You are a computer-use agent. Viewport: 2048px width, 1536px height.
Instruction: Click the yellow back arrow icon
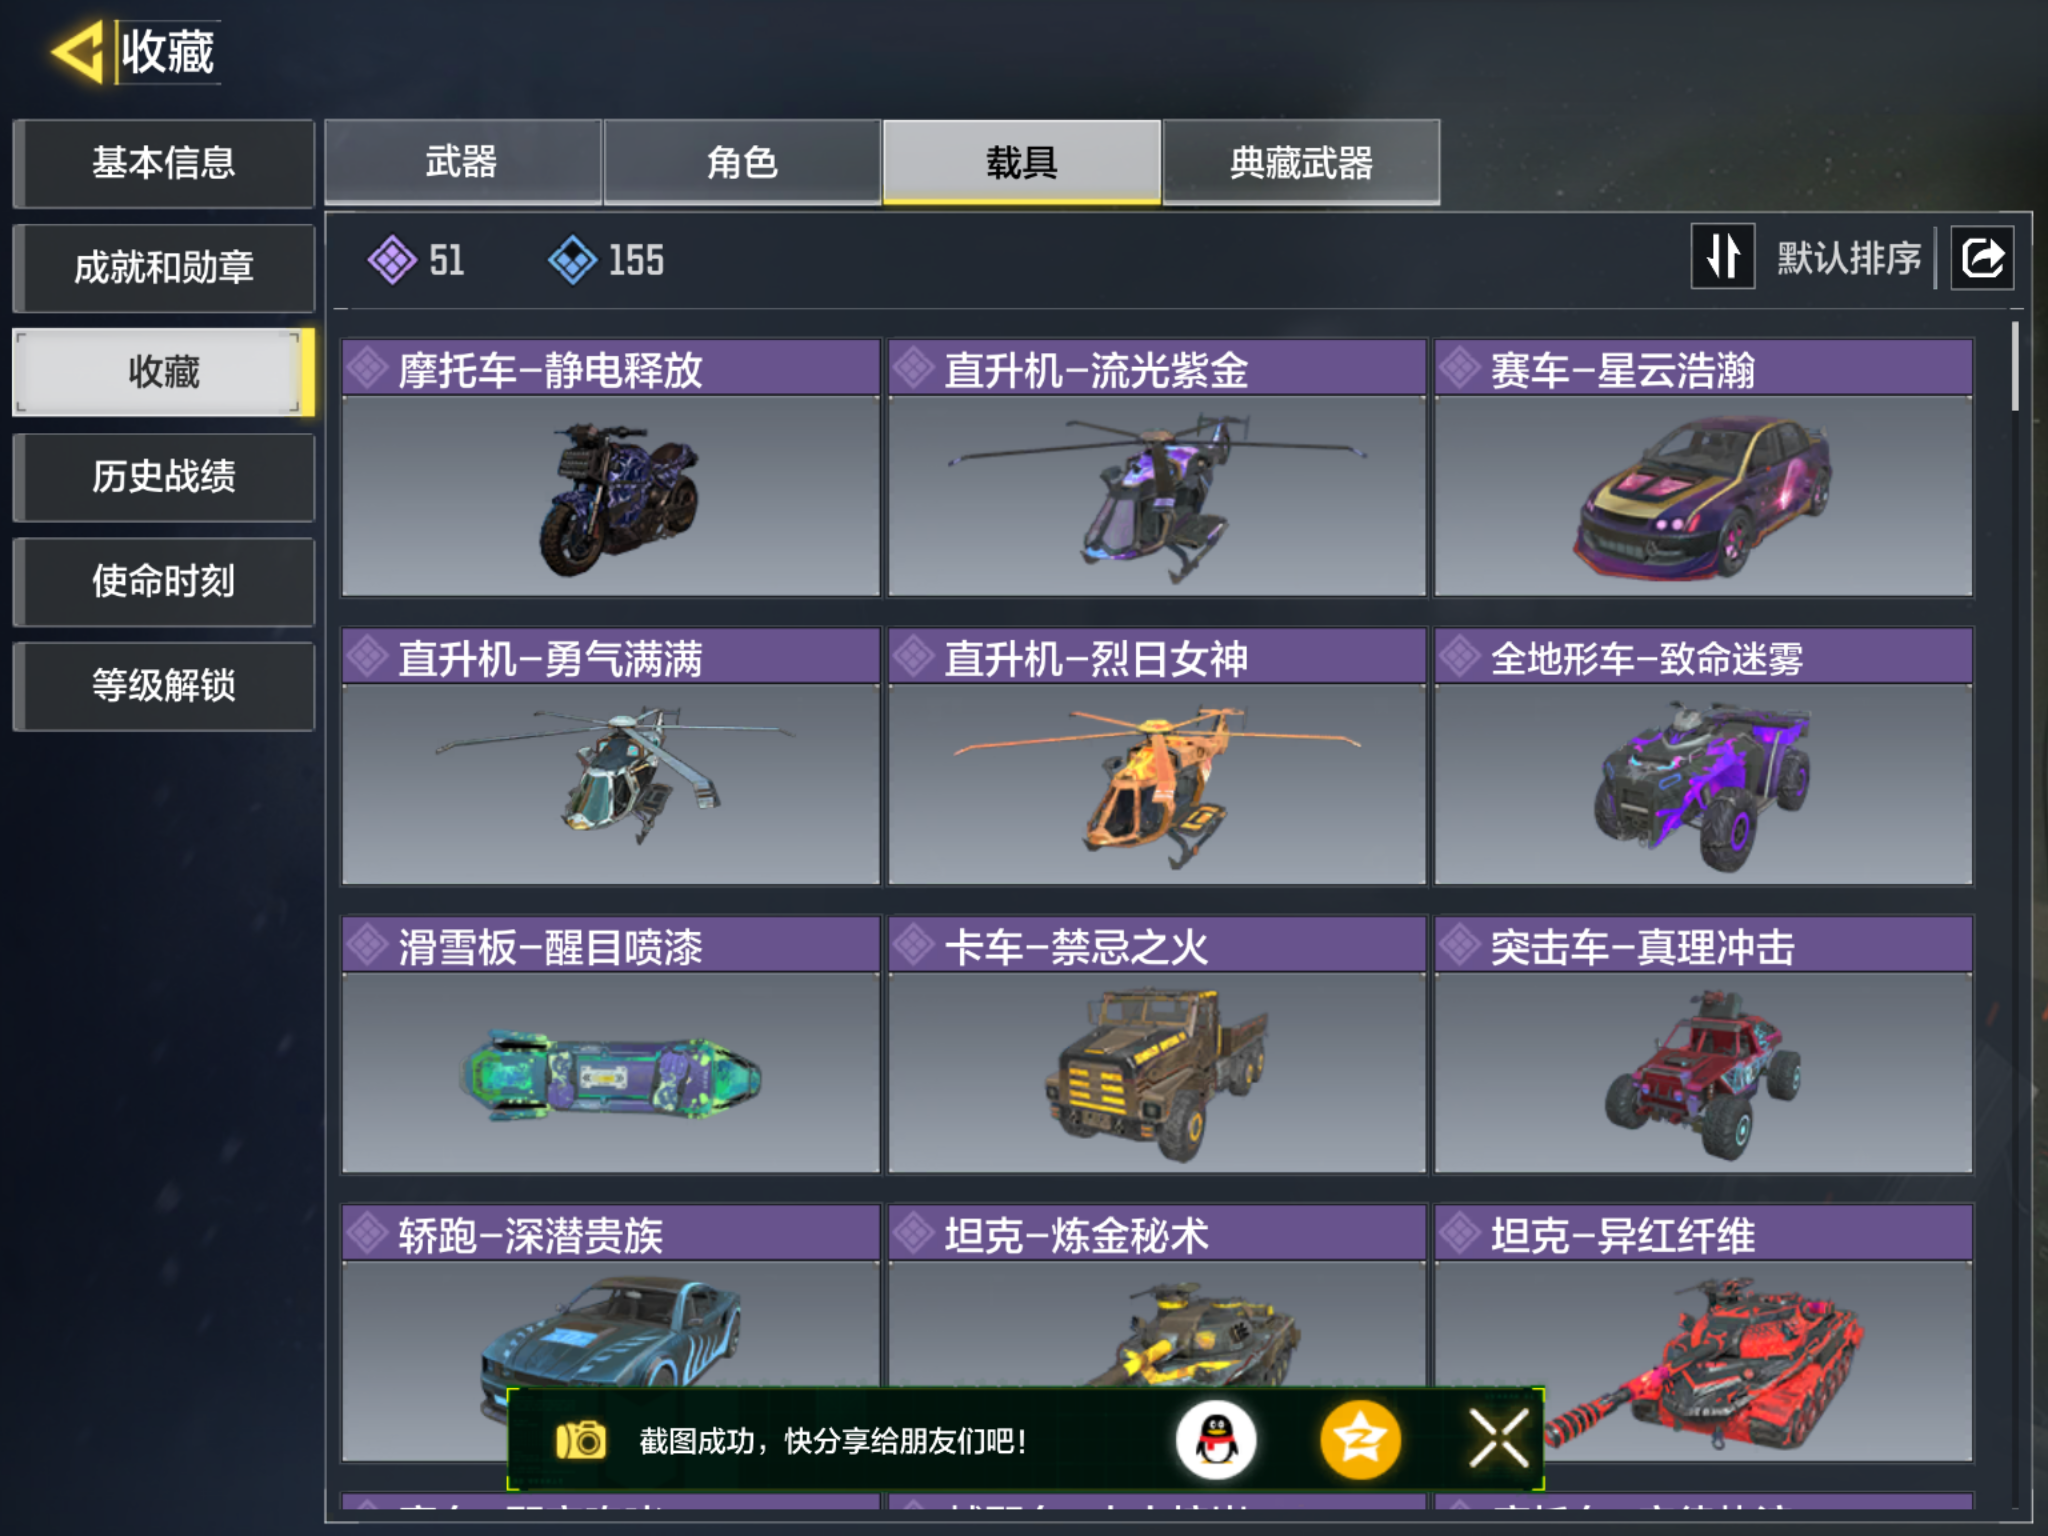77,51
